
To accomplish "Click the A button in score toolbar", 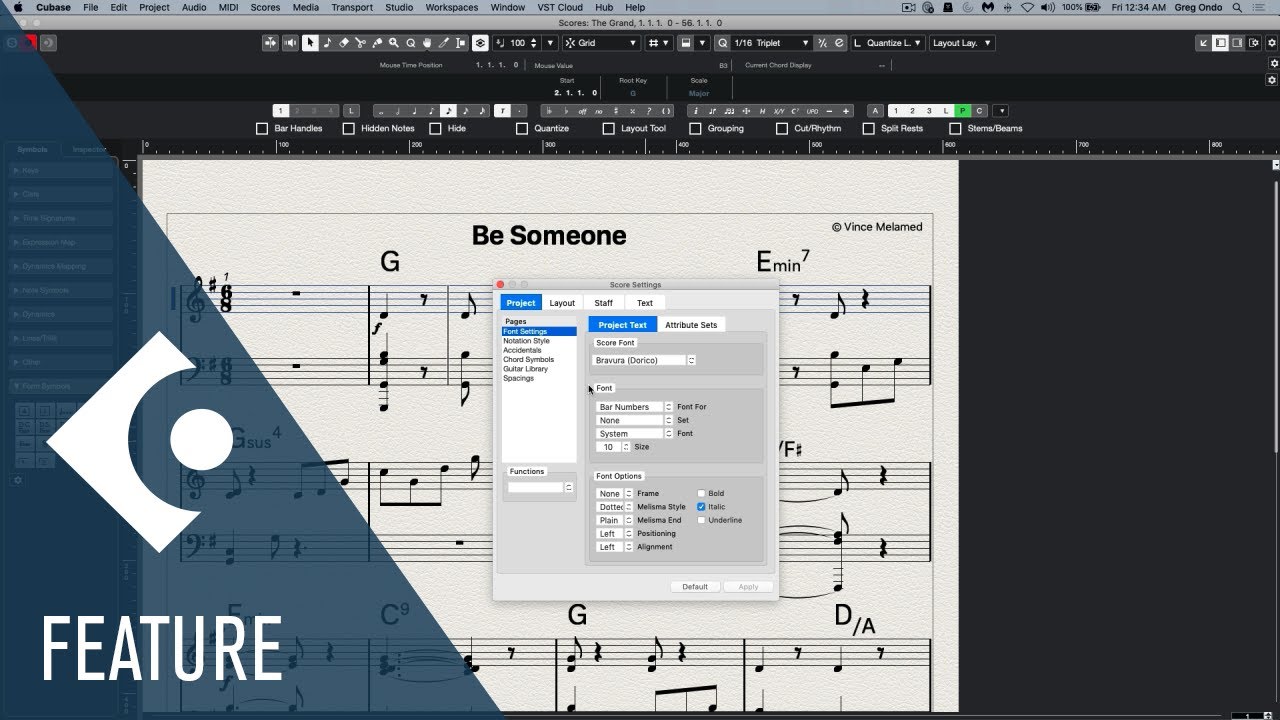I will (875, 111).
